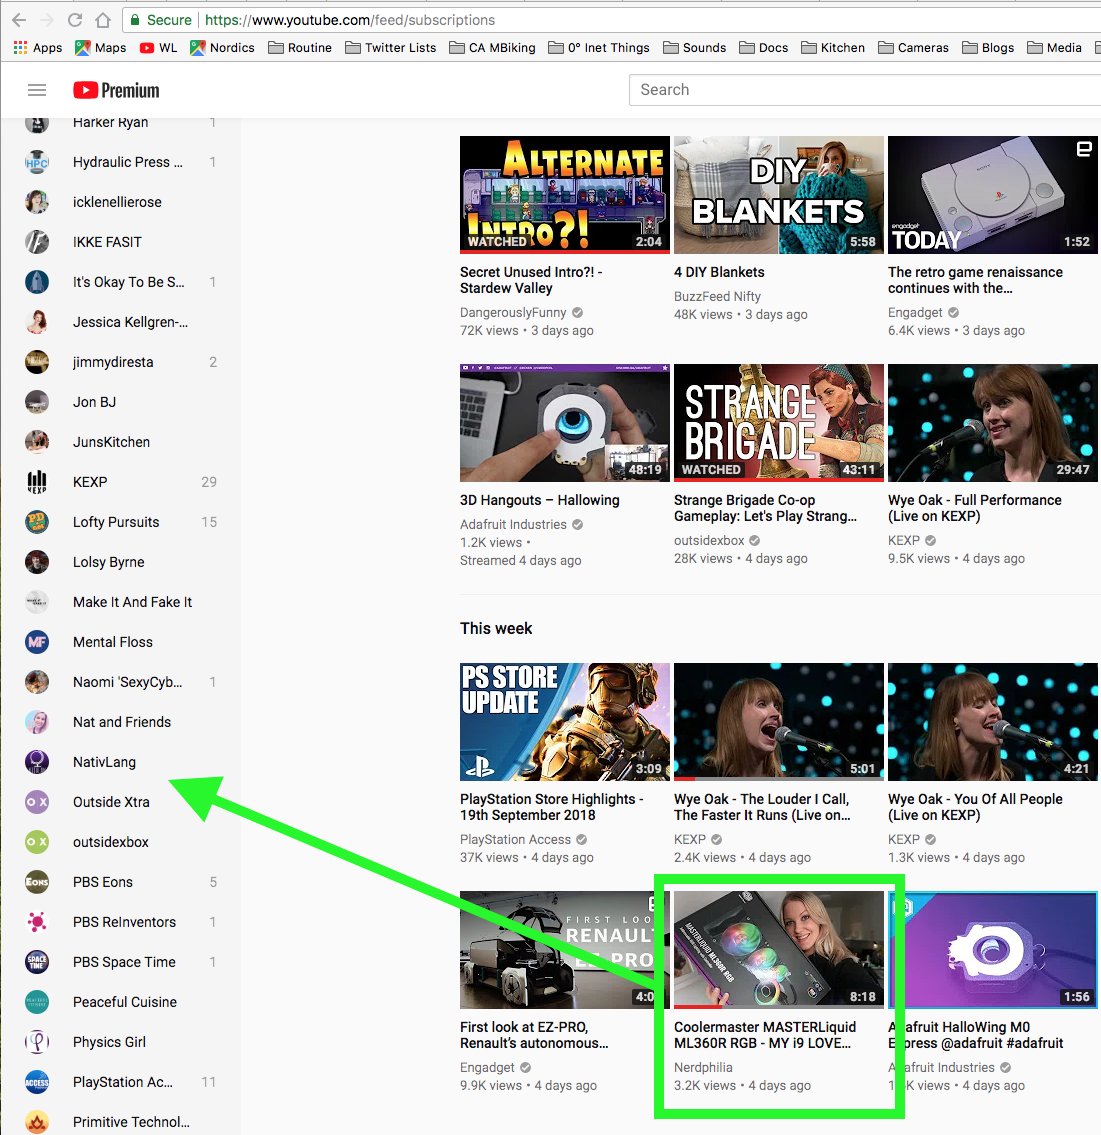
Task: Click NativLang channel avatar
Action: click(x=37, y=762)
